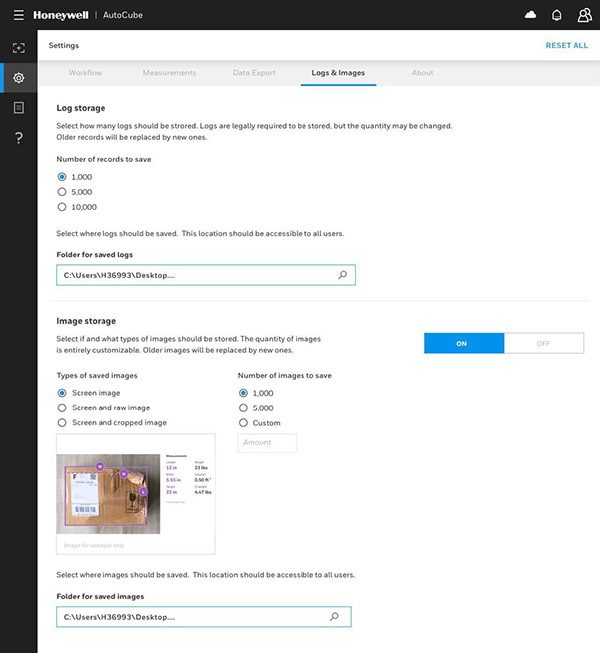The width and height of the screenshot is (600, 653).
Task: Click the 'Number of records to save' label
Action: click(x=104, y=159)
